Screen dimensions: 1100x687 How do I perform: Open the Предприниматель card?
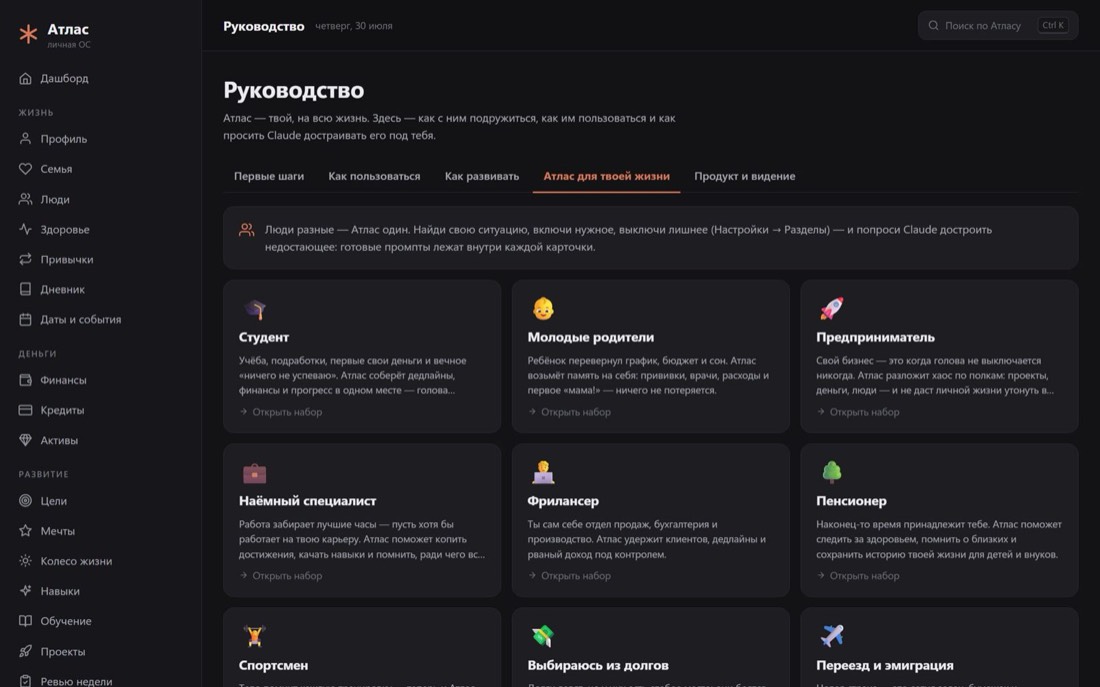(939, 356)
